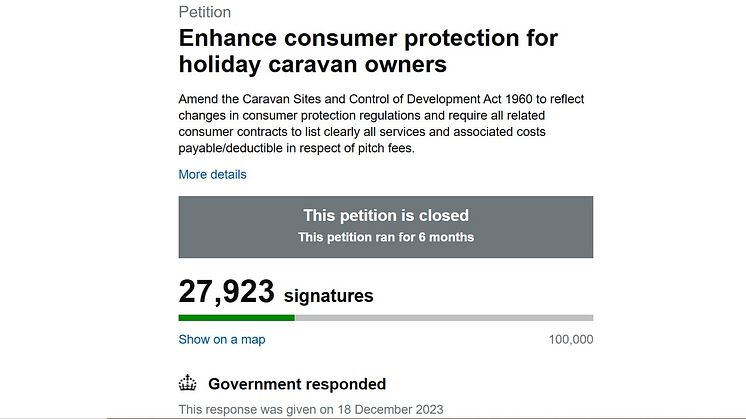This screenshot has width=746, height=419.
Task: Click the petition ran for 6 months text
Action: pos(385,238)
